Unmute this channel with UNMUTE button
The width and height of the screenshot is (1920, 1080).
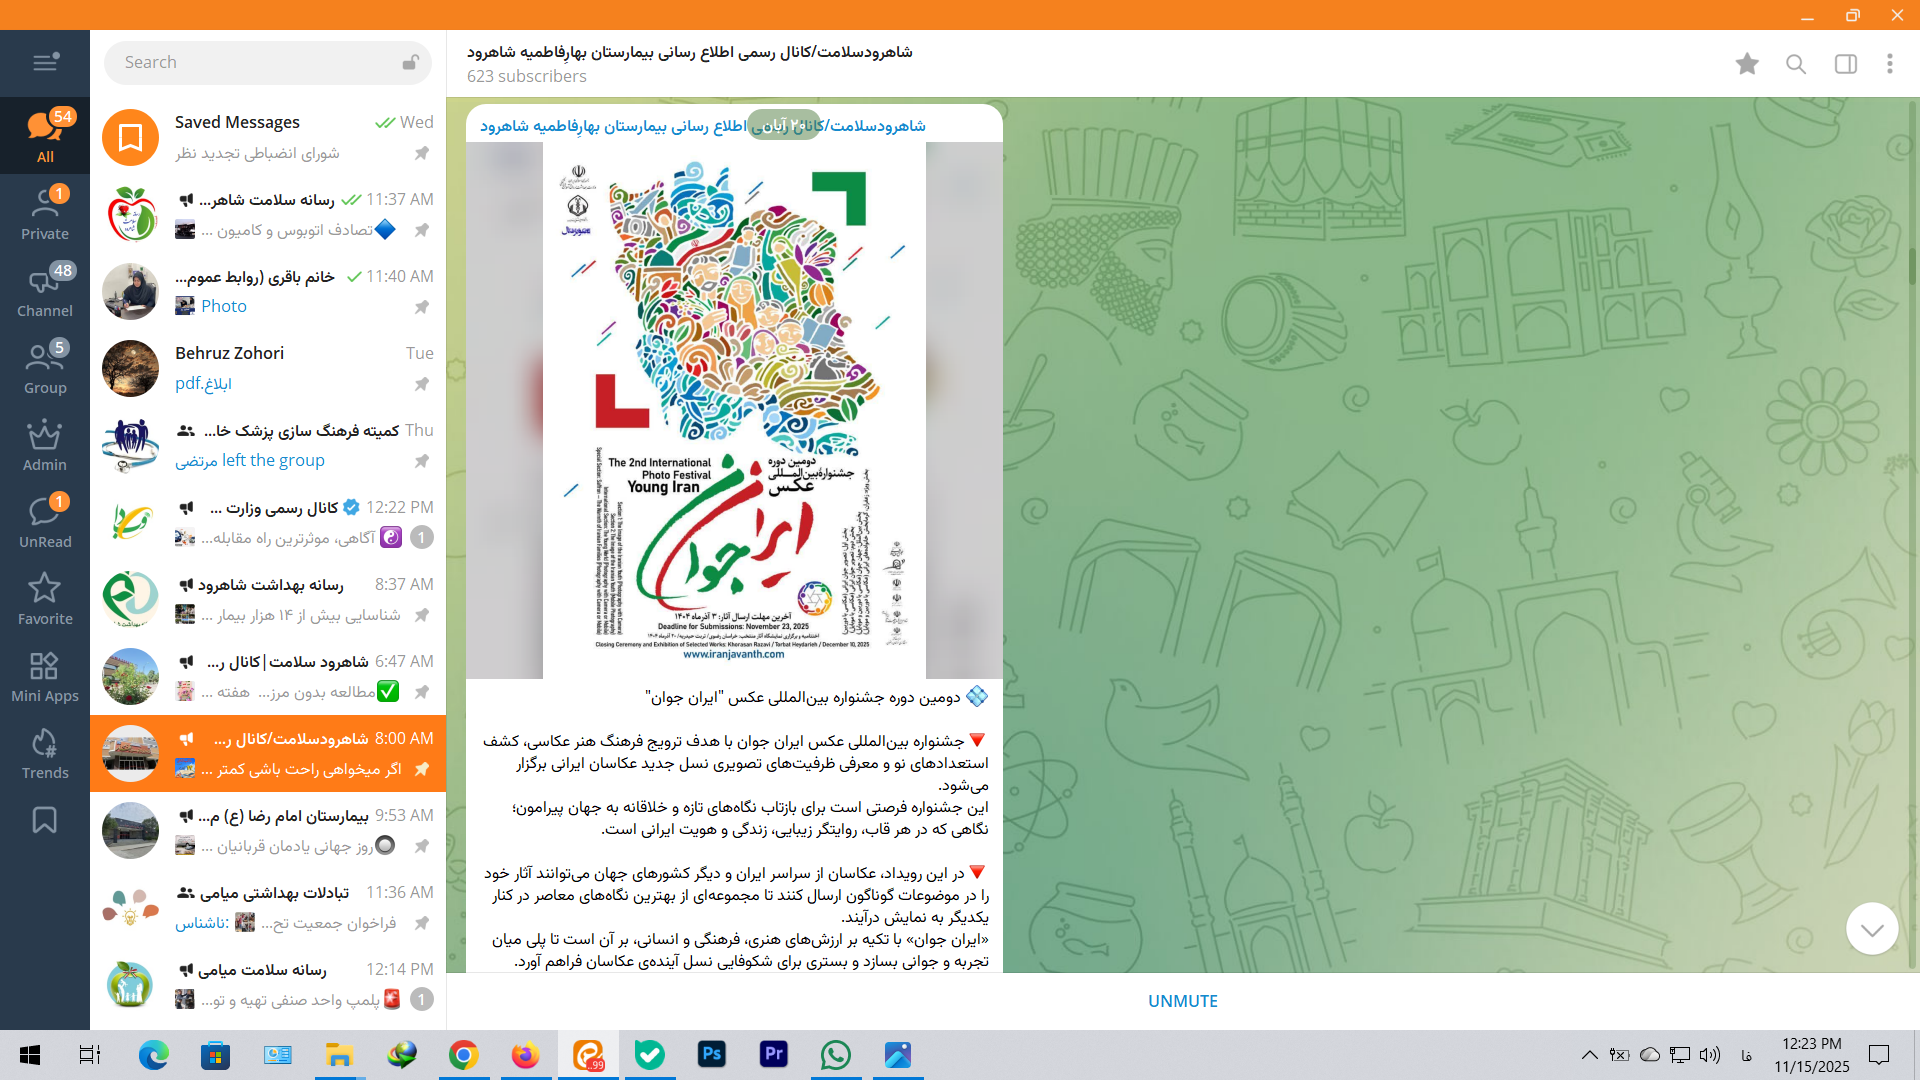point(1182,1001)
